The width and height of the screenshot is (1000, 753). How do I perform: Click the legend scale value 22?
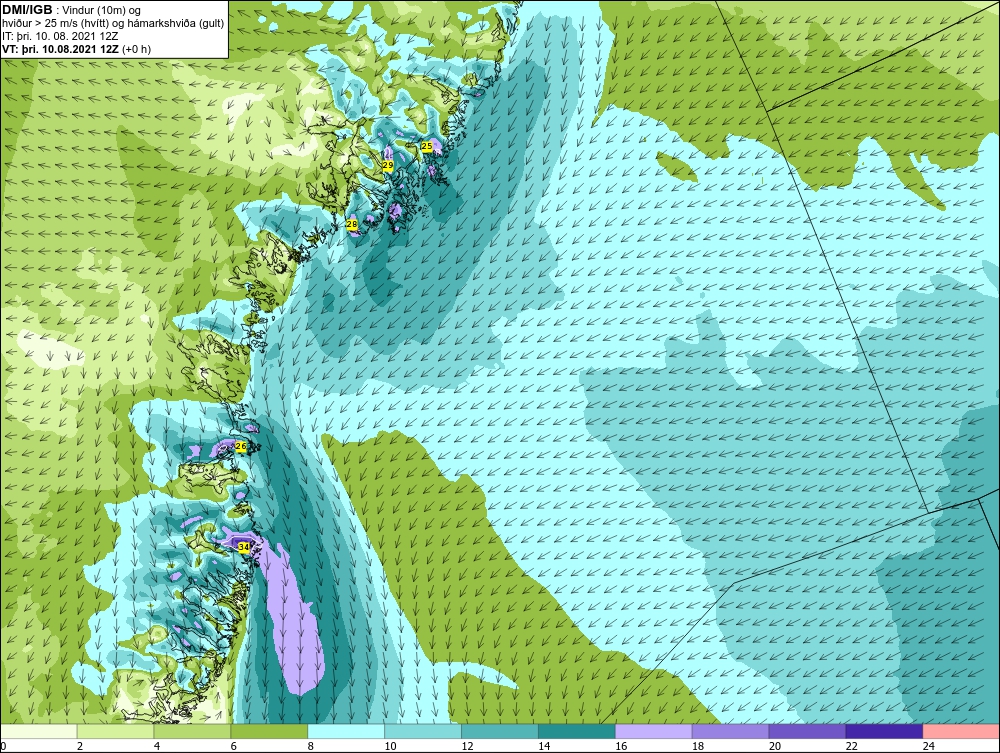[x=851, y=746]
